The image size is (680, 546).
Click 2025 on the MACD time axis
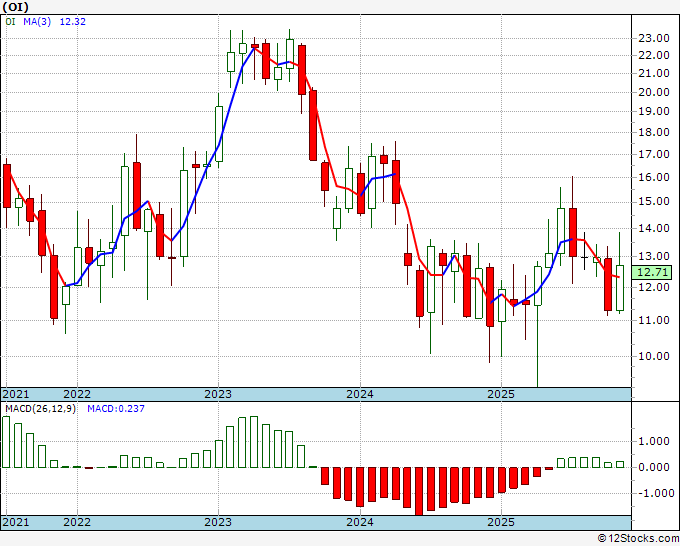501,522
